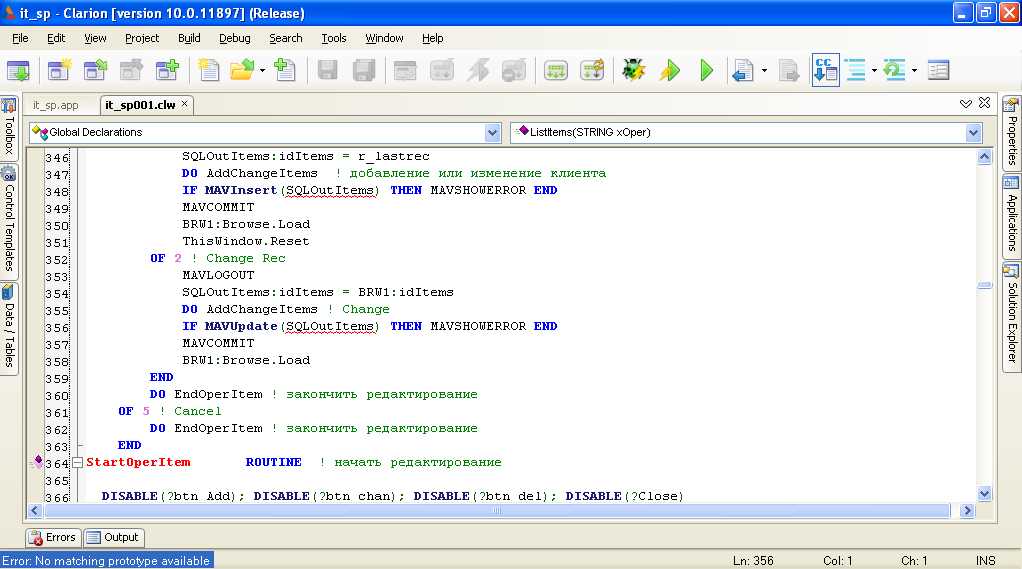Open the dropdown arrow beside the folder icon
The image size is (1022, 569).
(263, 71)
